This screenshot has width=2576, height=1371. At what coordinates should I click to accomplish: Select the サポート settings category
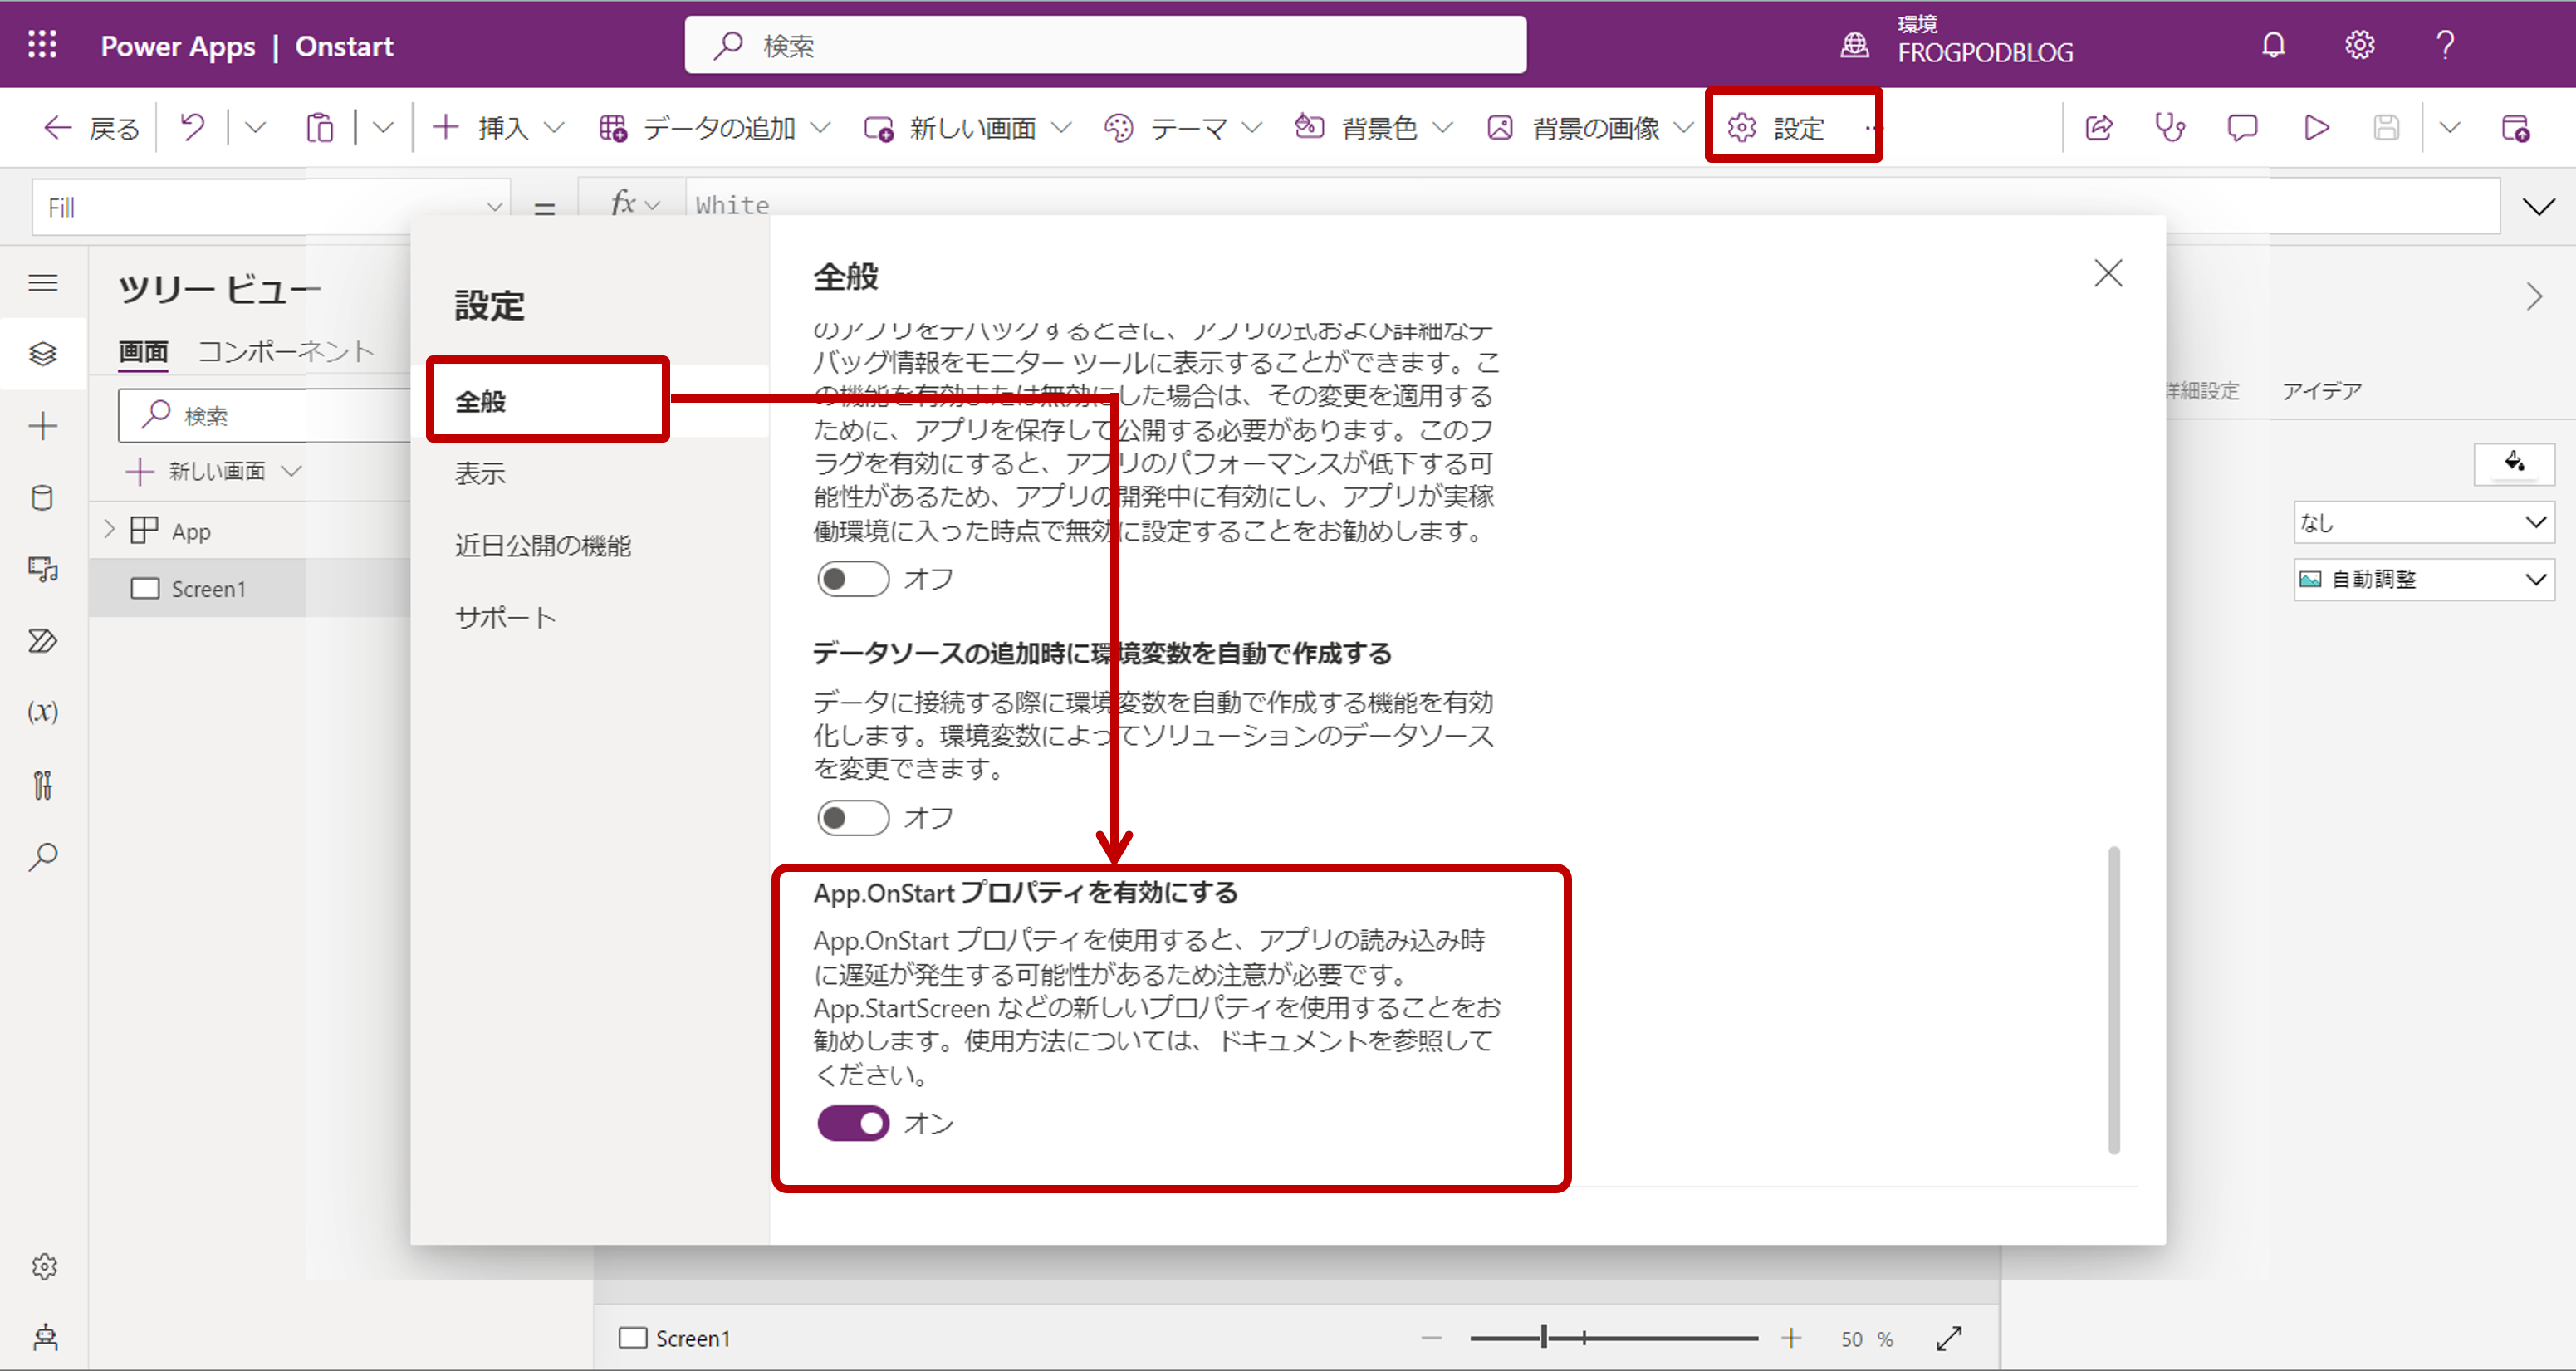tap(505, 617)
